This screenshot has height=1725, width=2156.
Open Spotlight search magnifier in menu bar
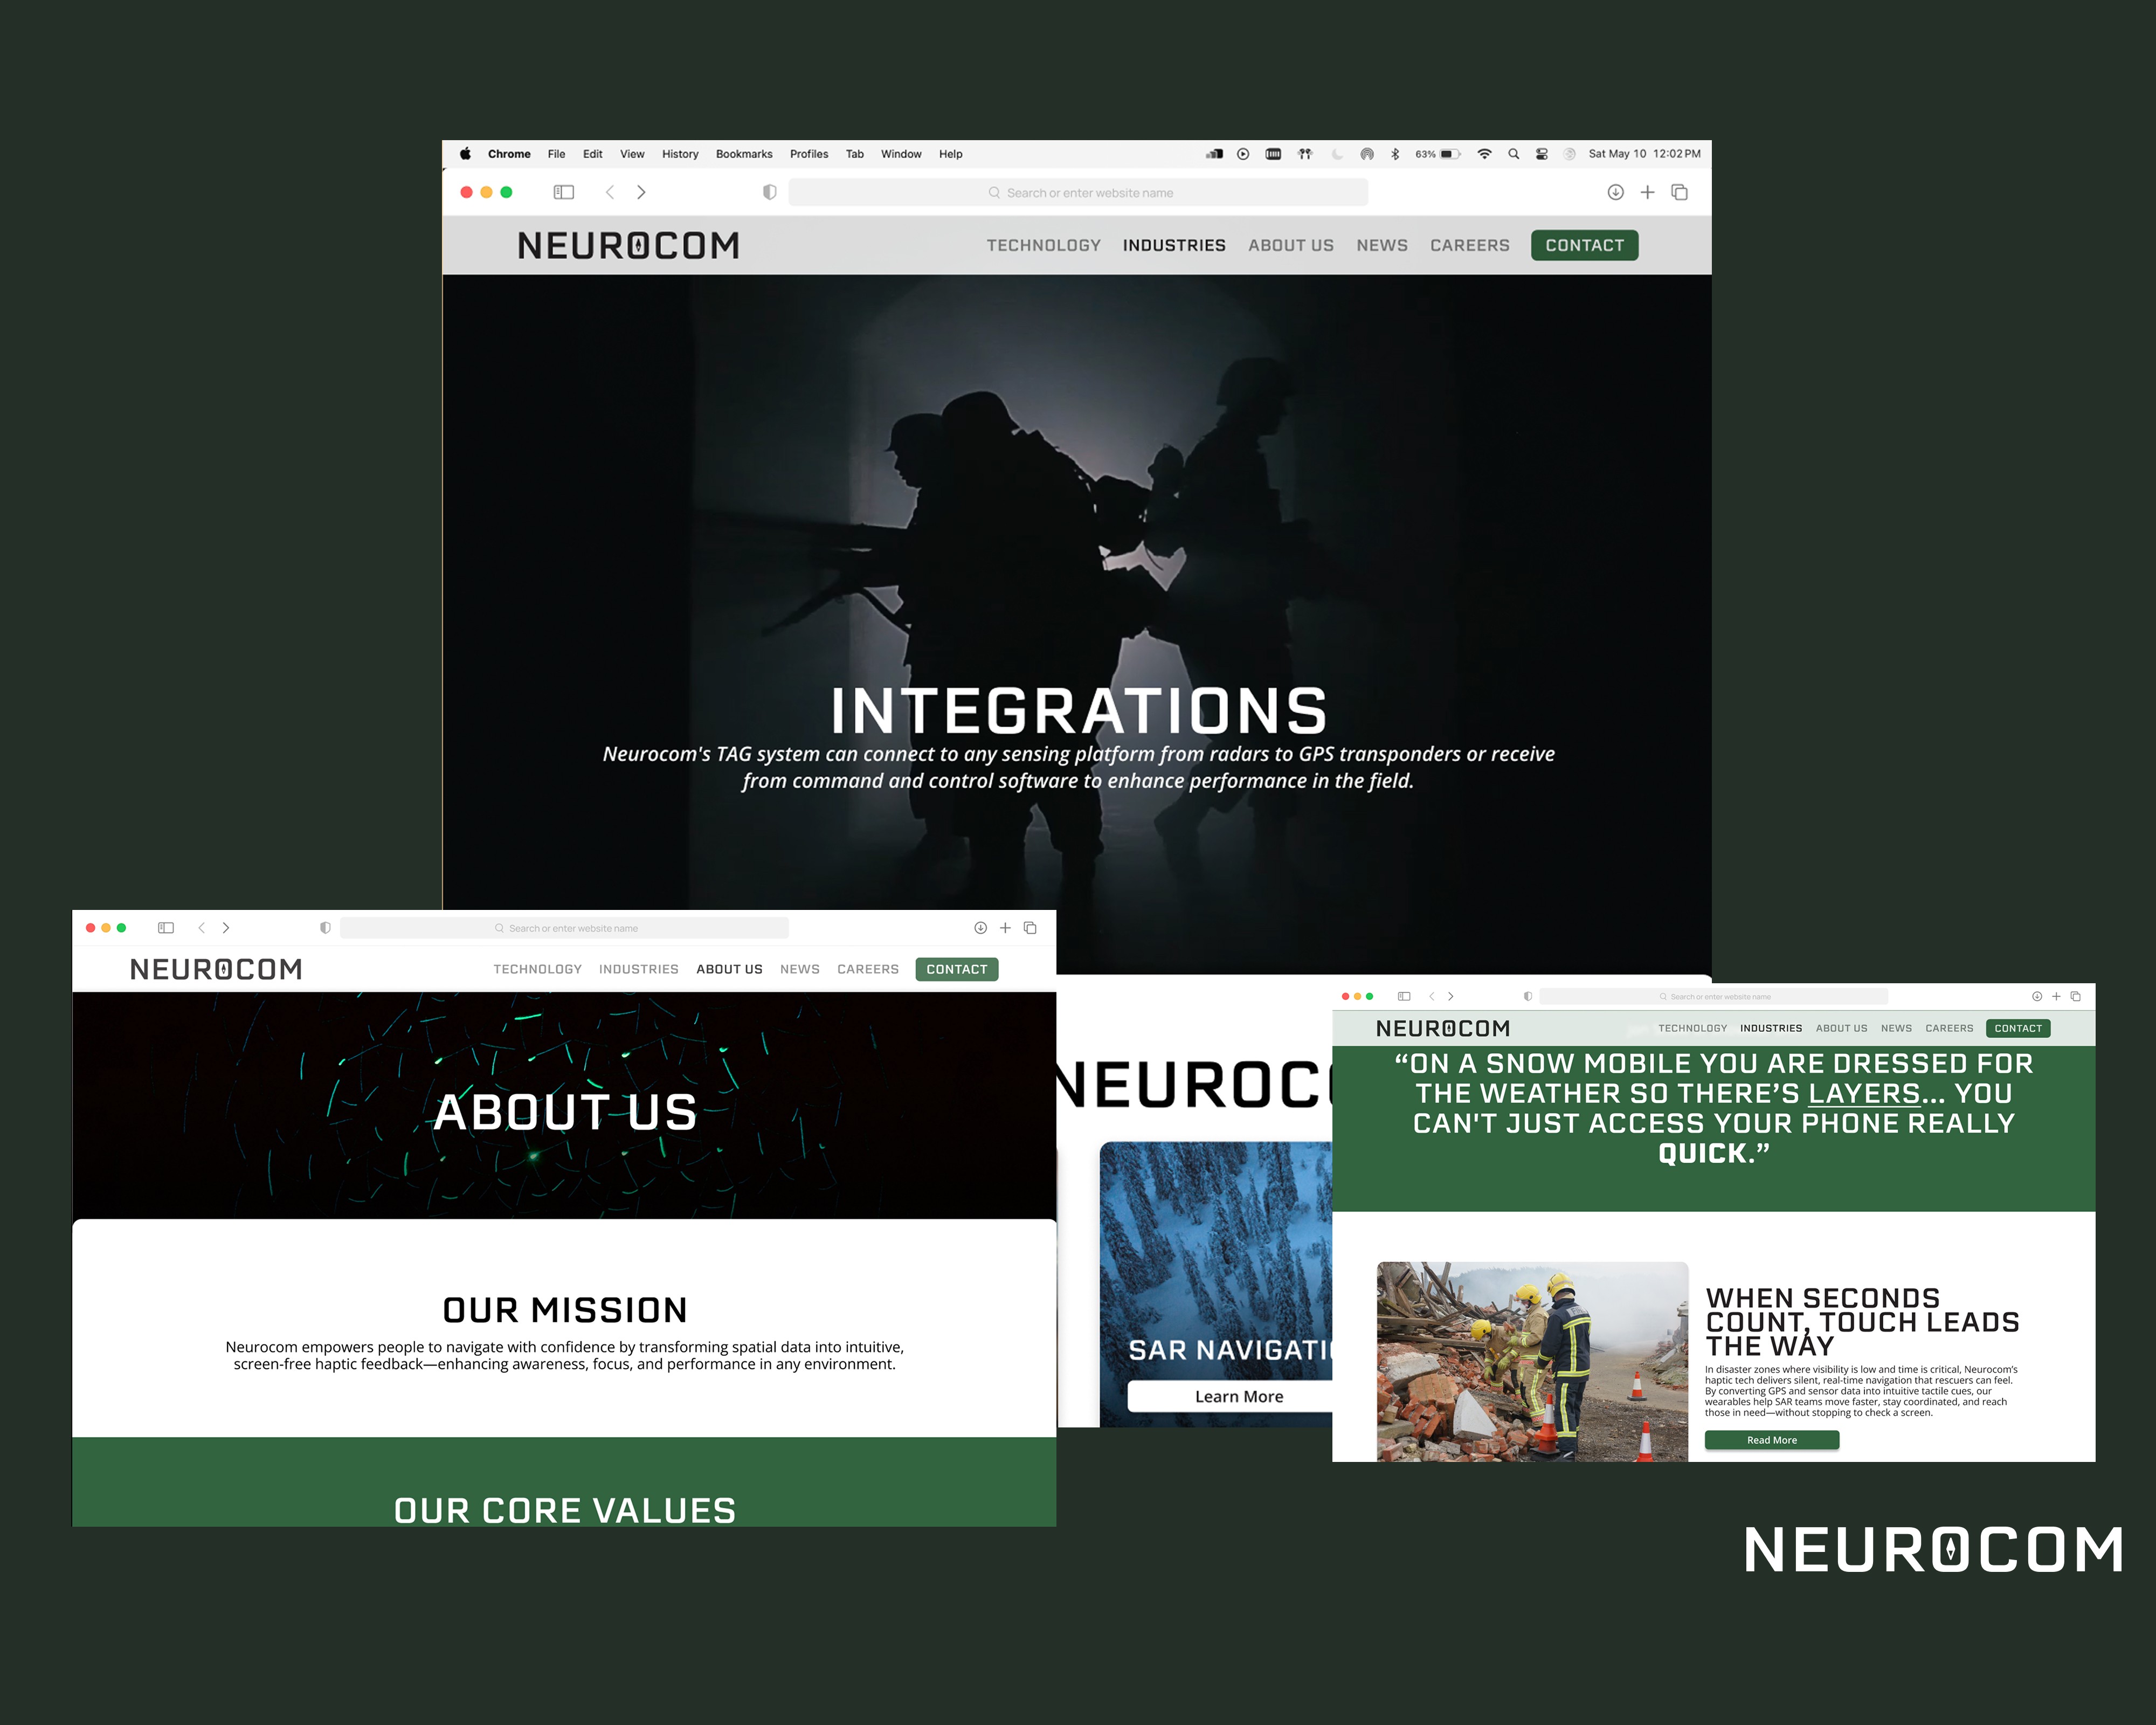tap(1513, 154)
